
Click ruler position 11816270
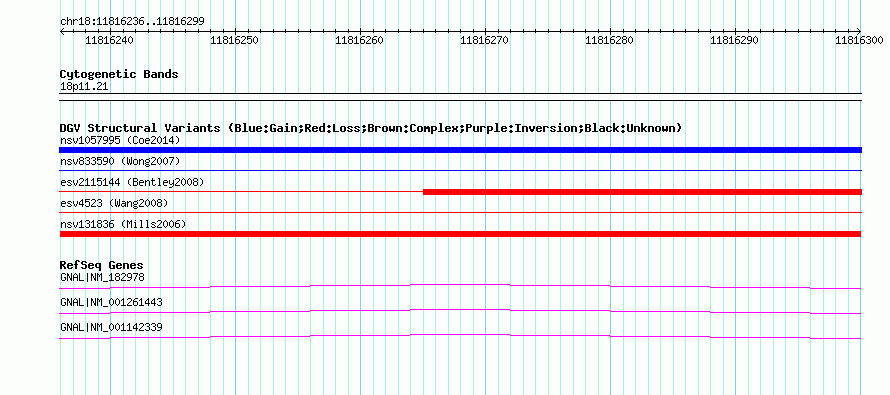pos(485,40)
